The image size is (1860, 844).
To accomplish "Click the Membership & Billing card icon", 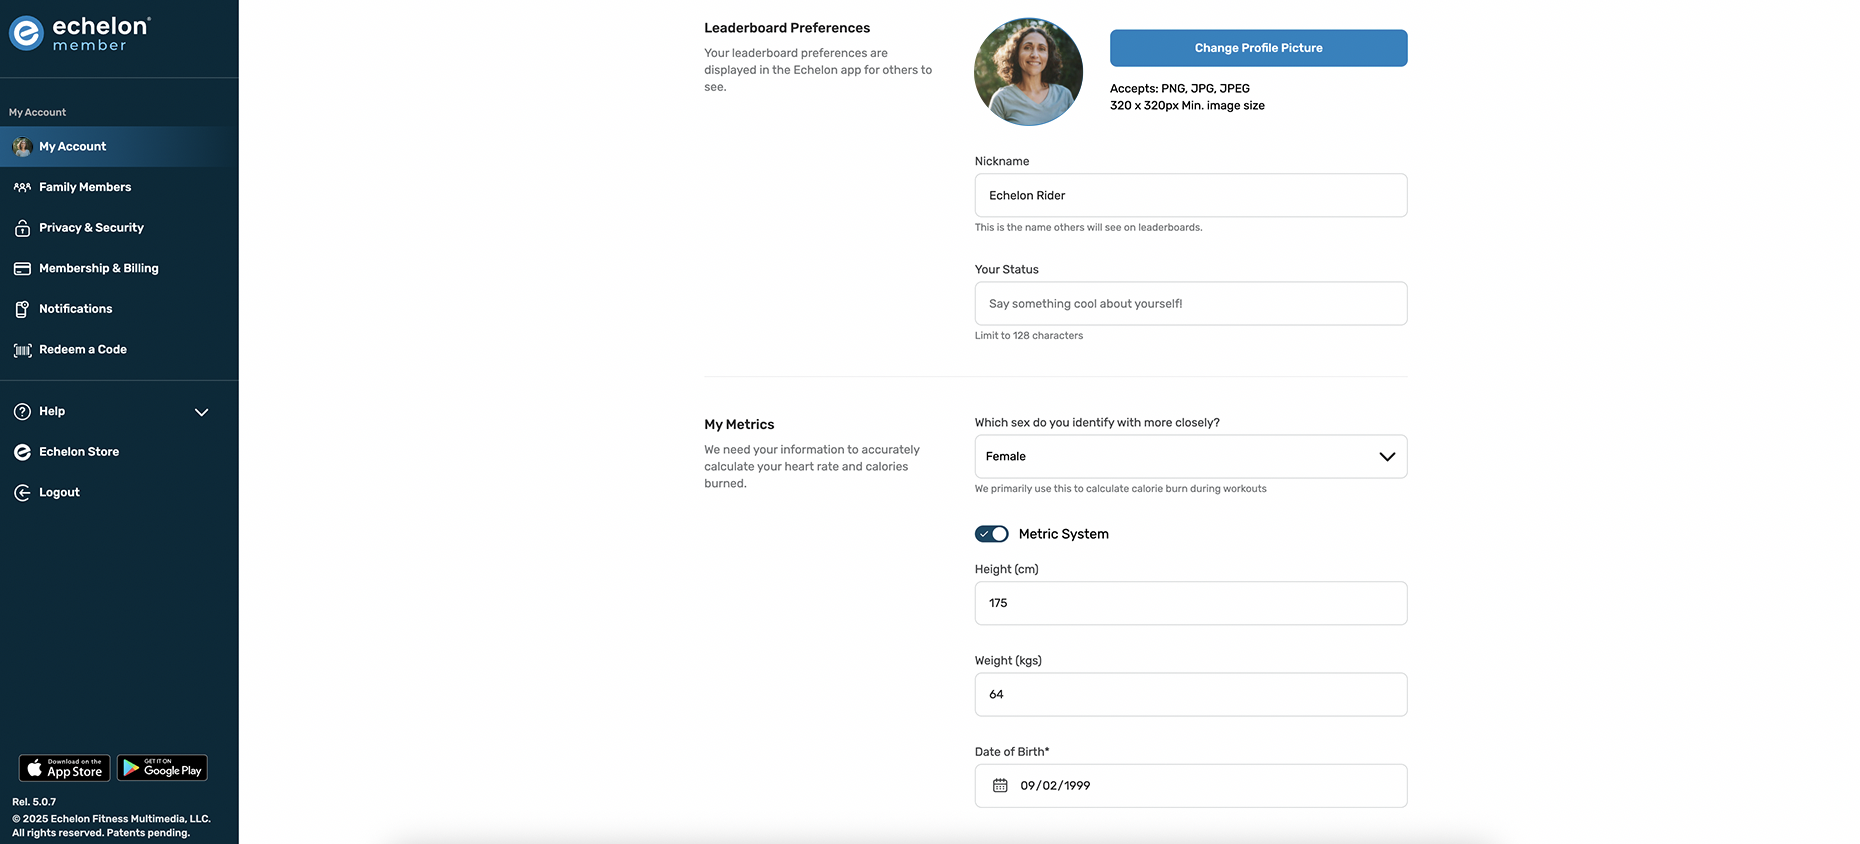I will pos(22,269).
